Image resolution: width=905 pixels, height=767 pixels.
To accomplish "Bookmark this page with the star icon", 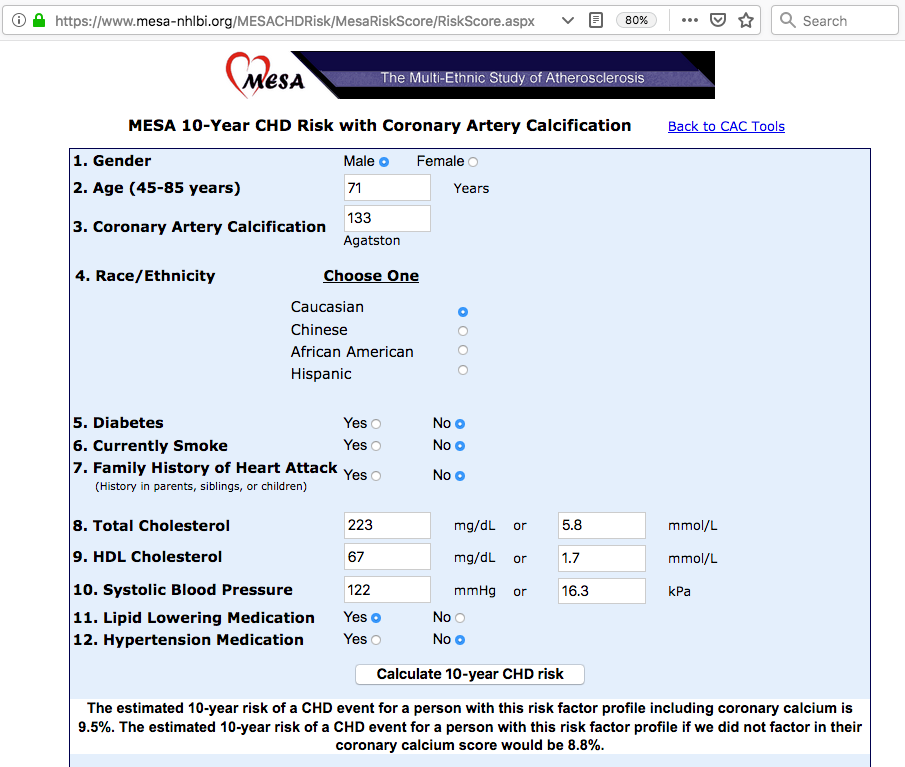I will point(746,20).
